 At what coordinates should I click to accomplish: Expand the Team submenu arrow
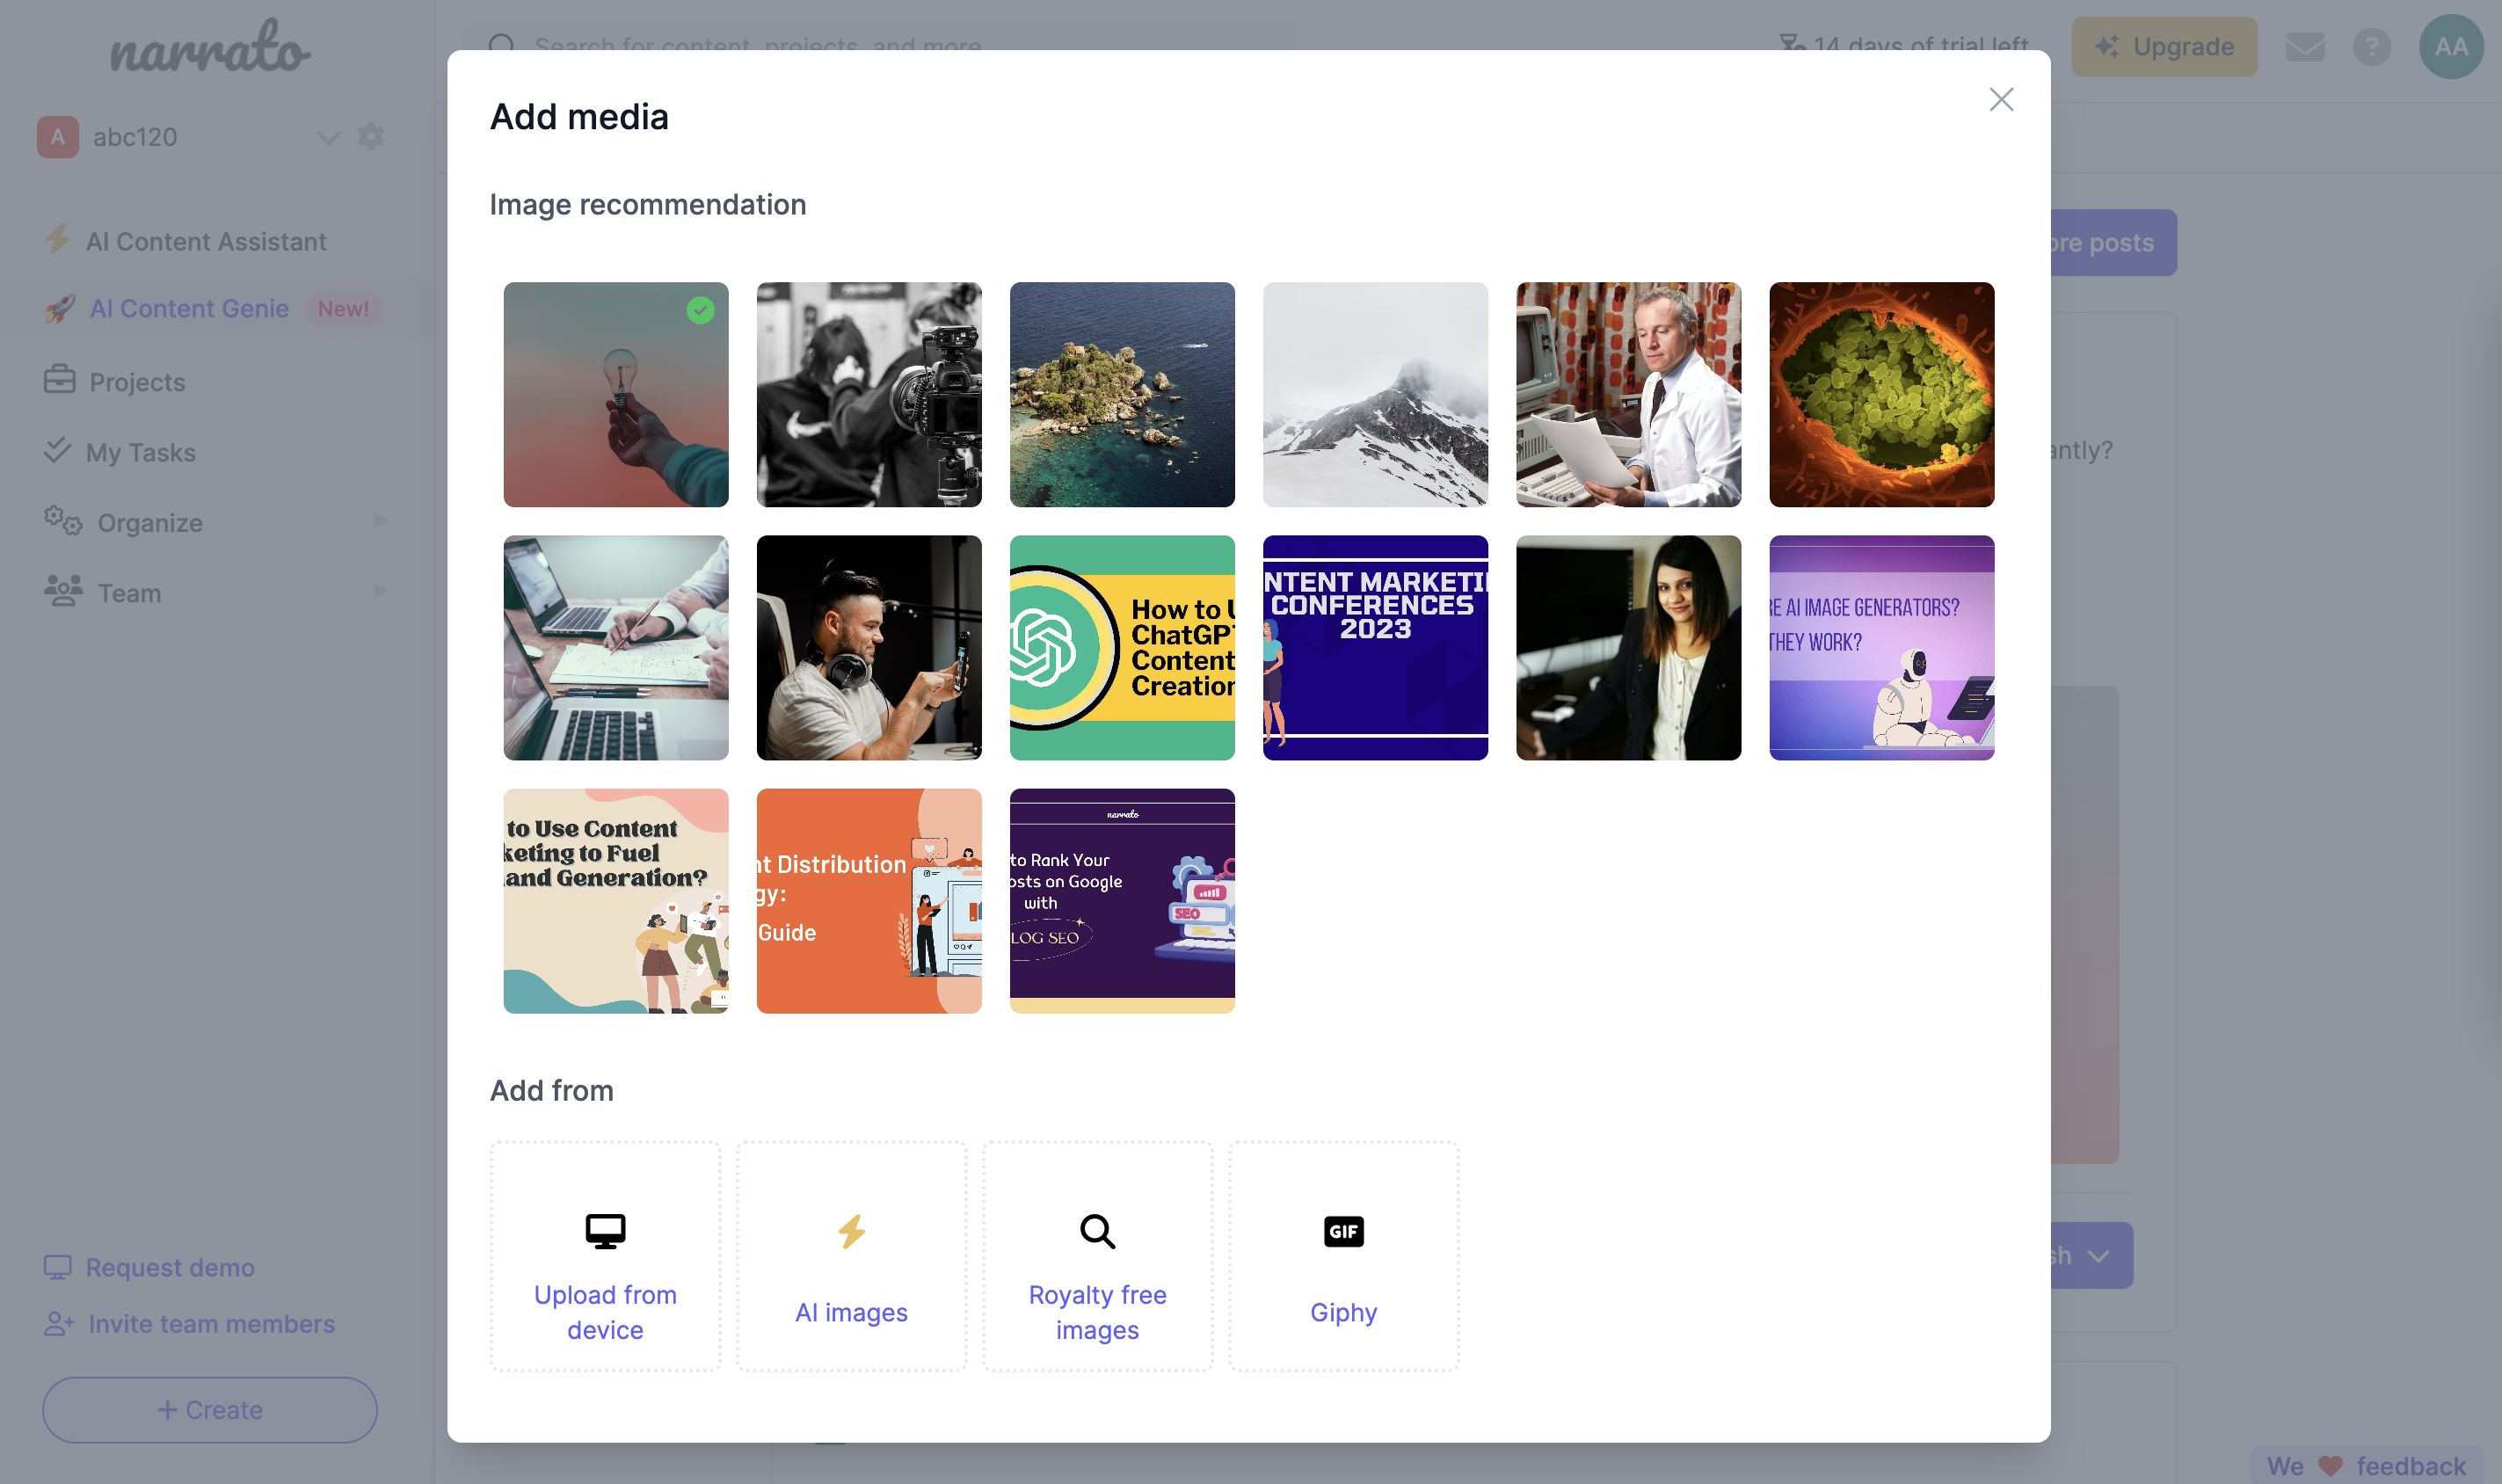(380, 591)
